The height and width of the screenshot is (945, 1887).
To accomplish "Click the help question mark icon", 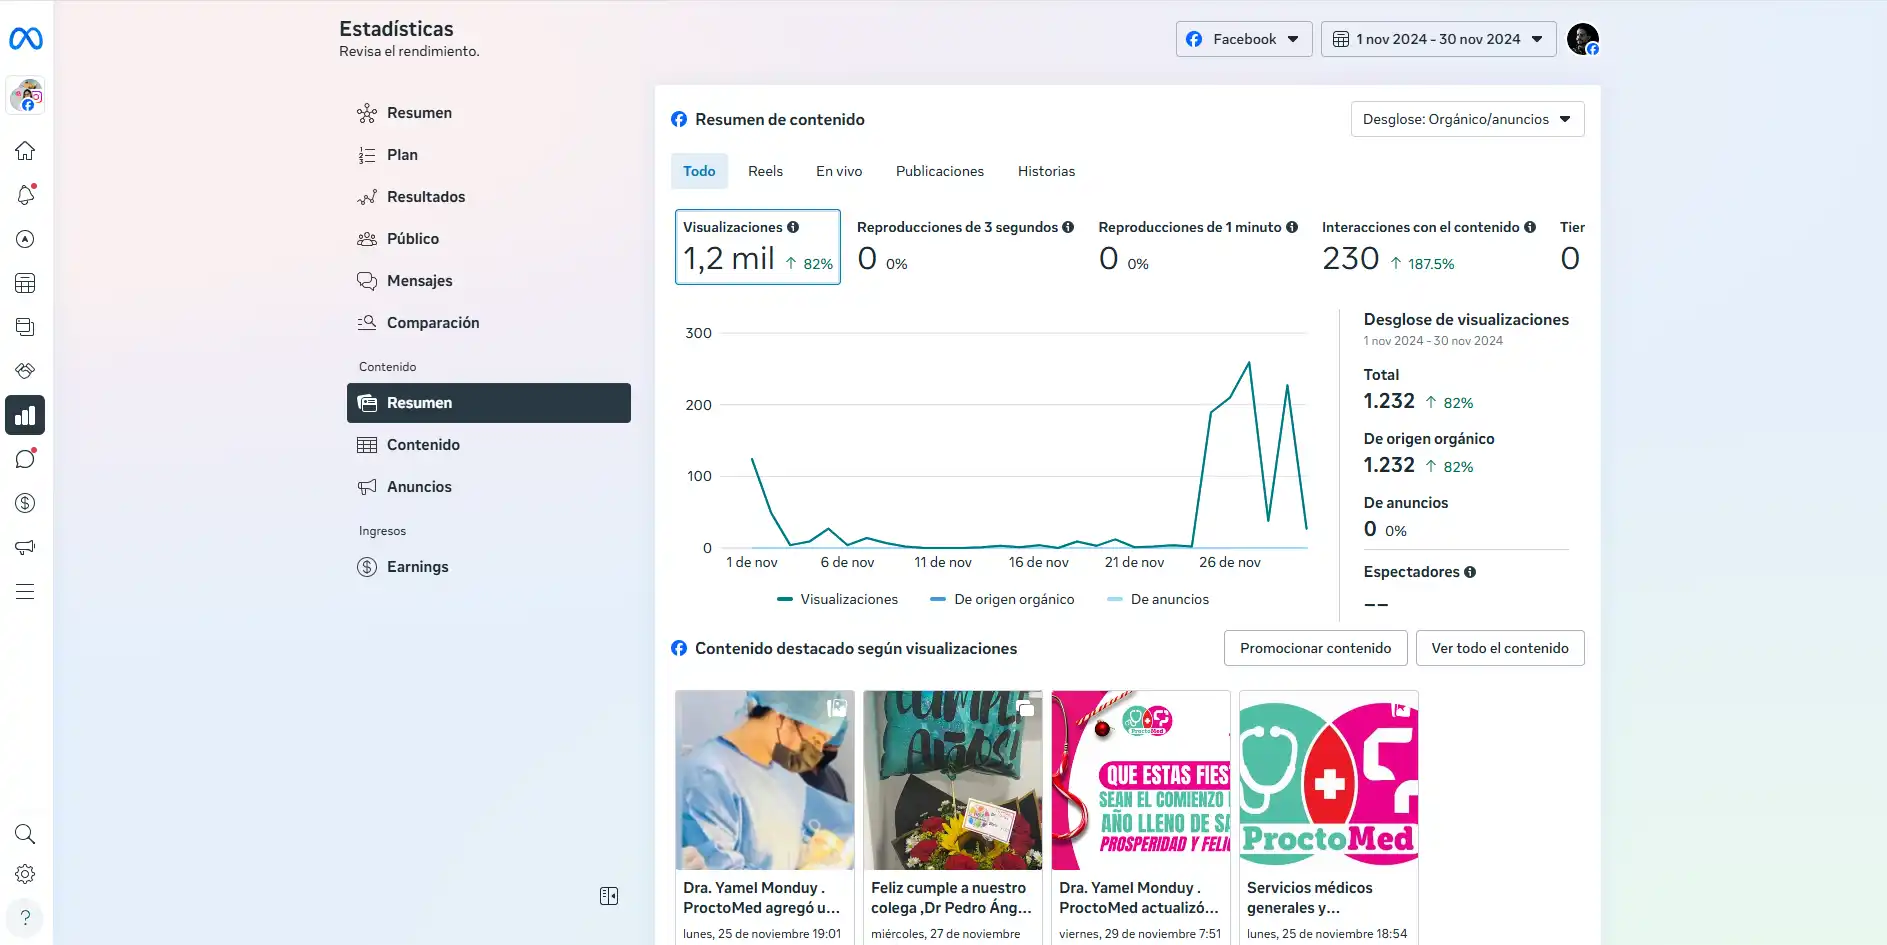I will coord(25,917).
